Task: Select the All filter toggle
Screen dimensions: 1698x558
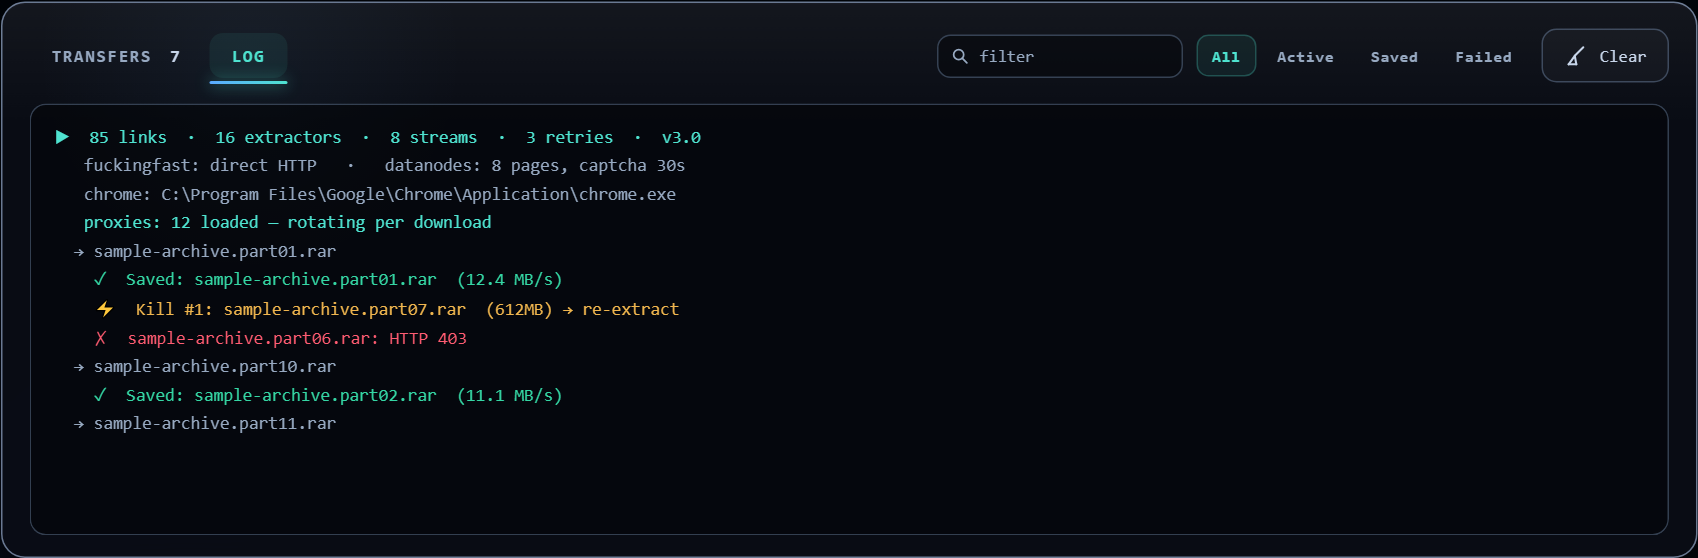Action: 1226,57
